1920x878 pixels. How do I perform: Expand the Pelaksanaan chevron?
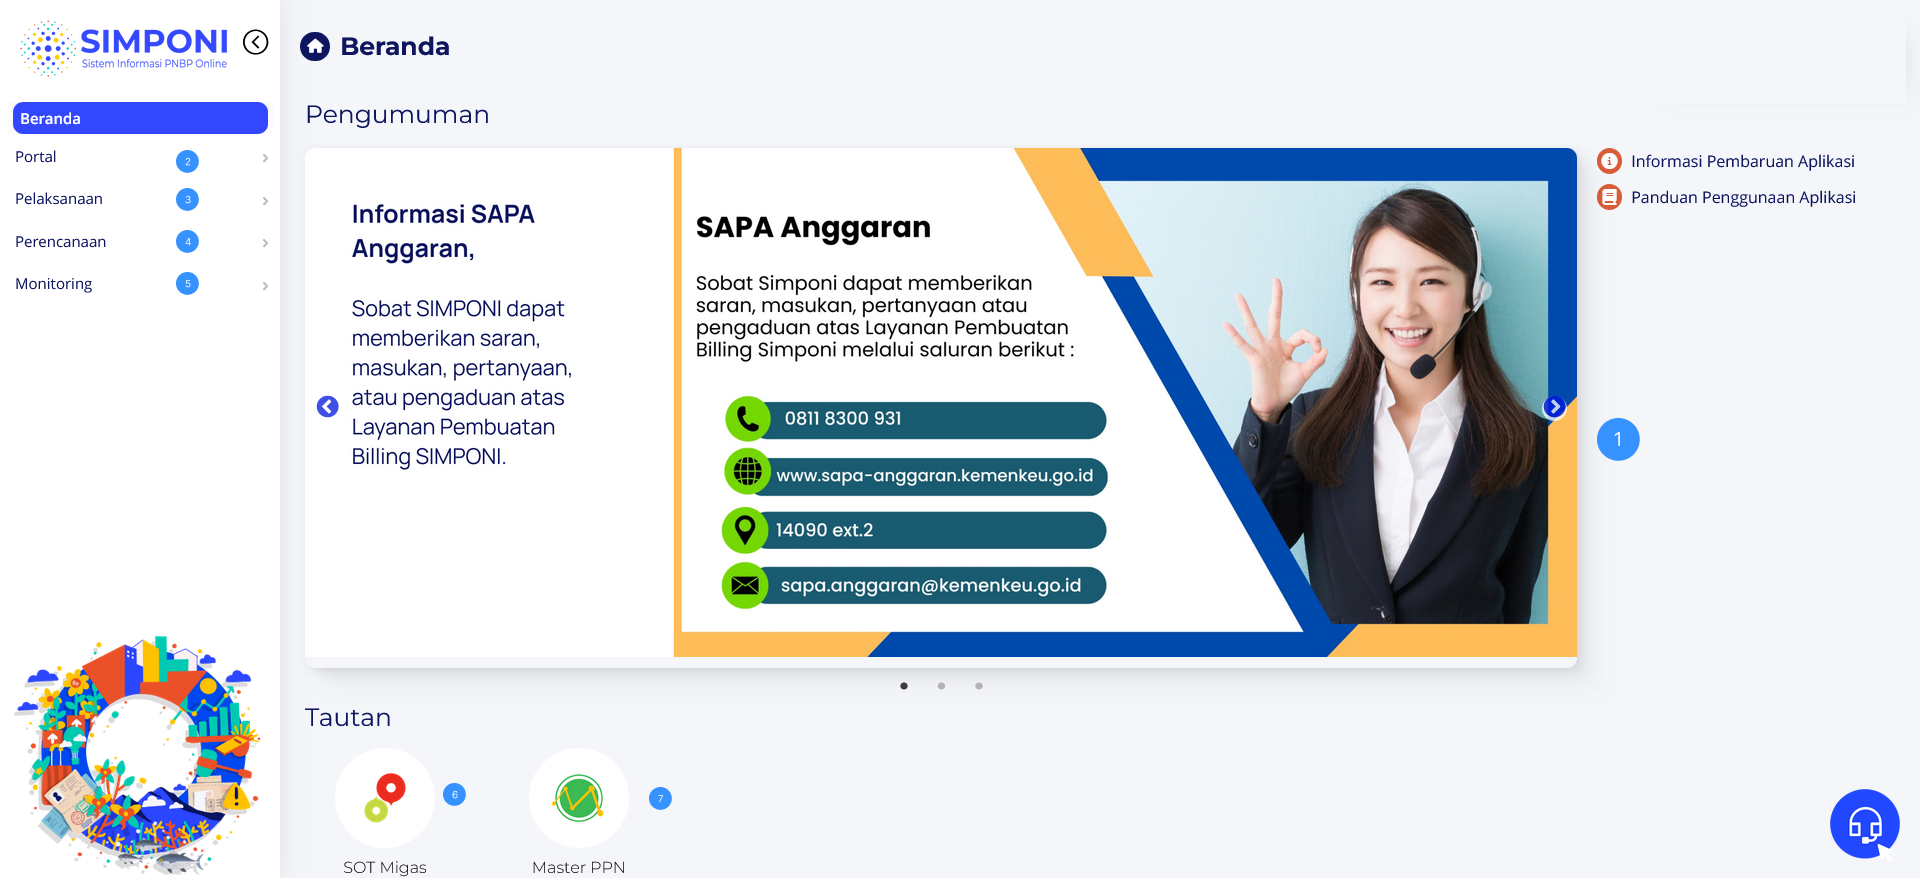click(265, 201)
